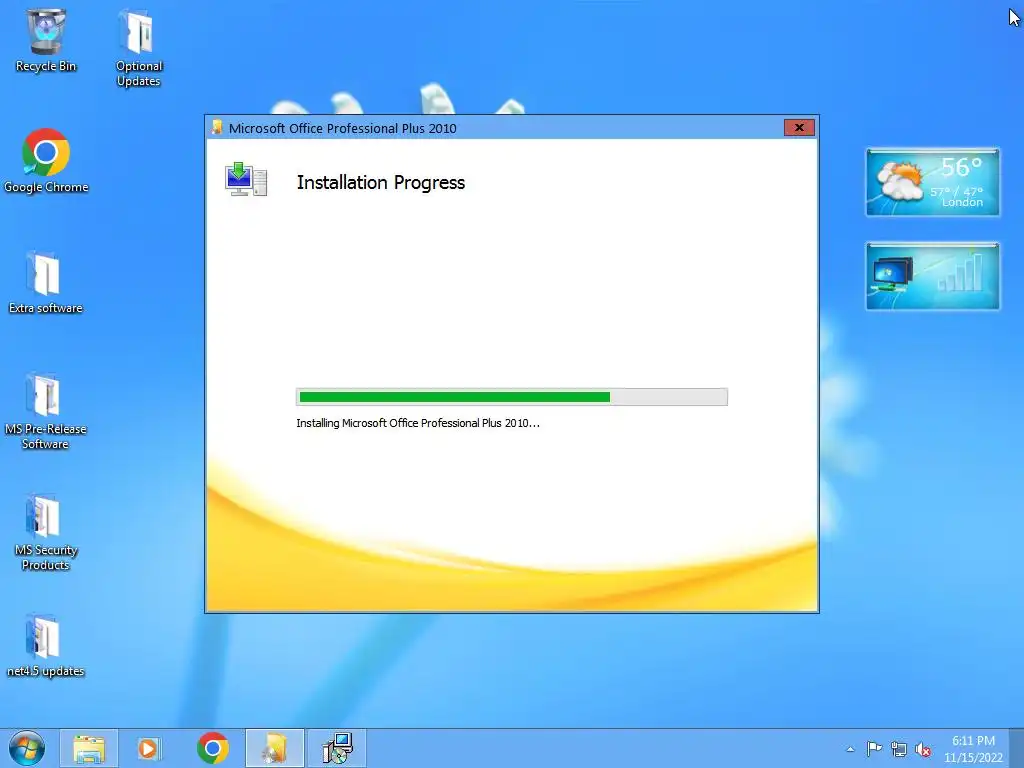The image size is (1024, 768).
Task: Click the network tray icon
Action: click(899, 749)
